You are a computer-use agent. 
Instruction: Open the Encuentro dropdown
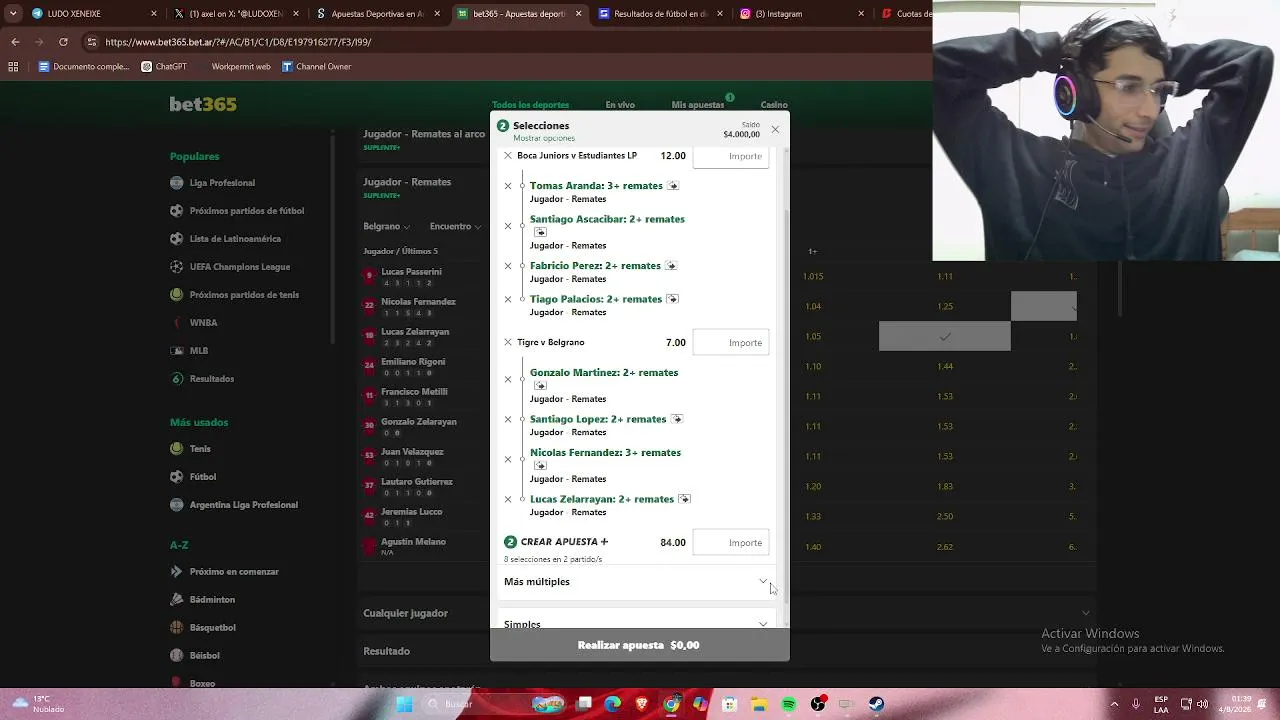[x=455, y=227]
